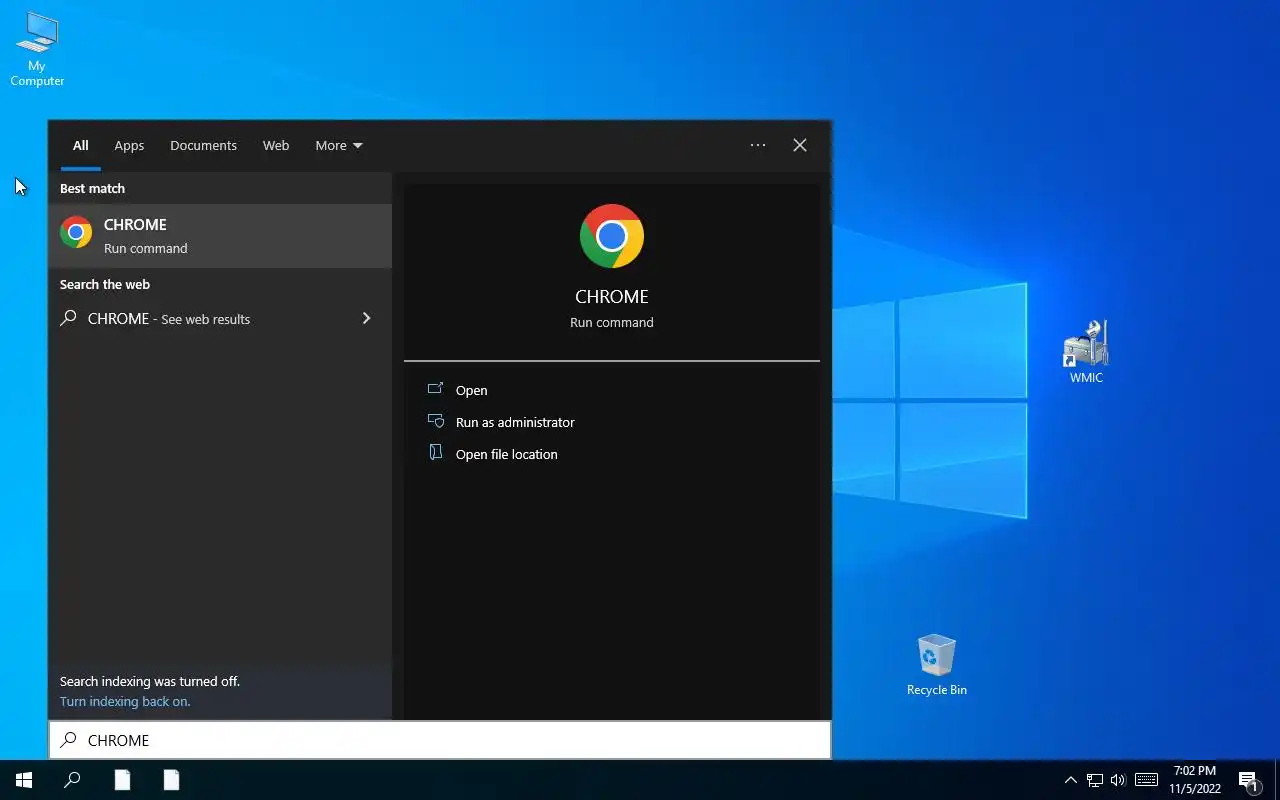
Task: Click the touch keyboard tray icon
Action: (1146, 780)
